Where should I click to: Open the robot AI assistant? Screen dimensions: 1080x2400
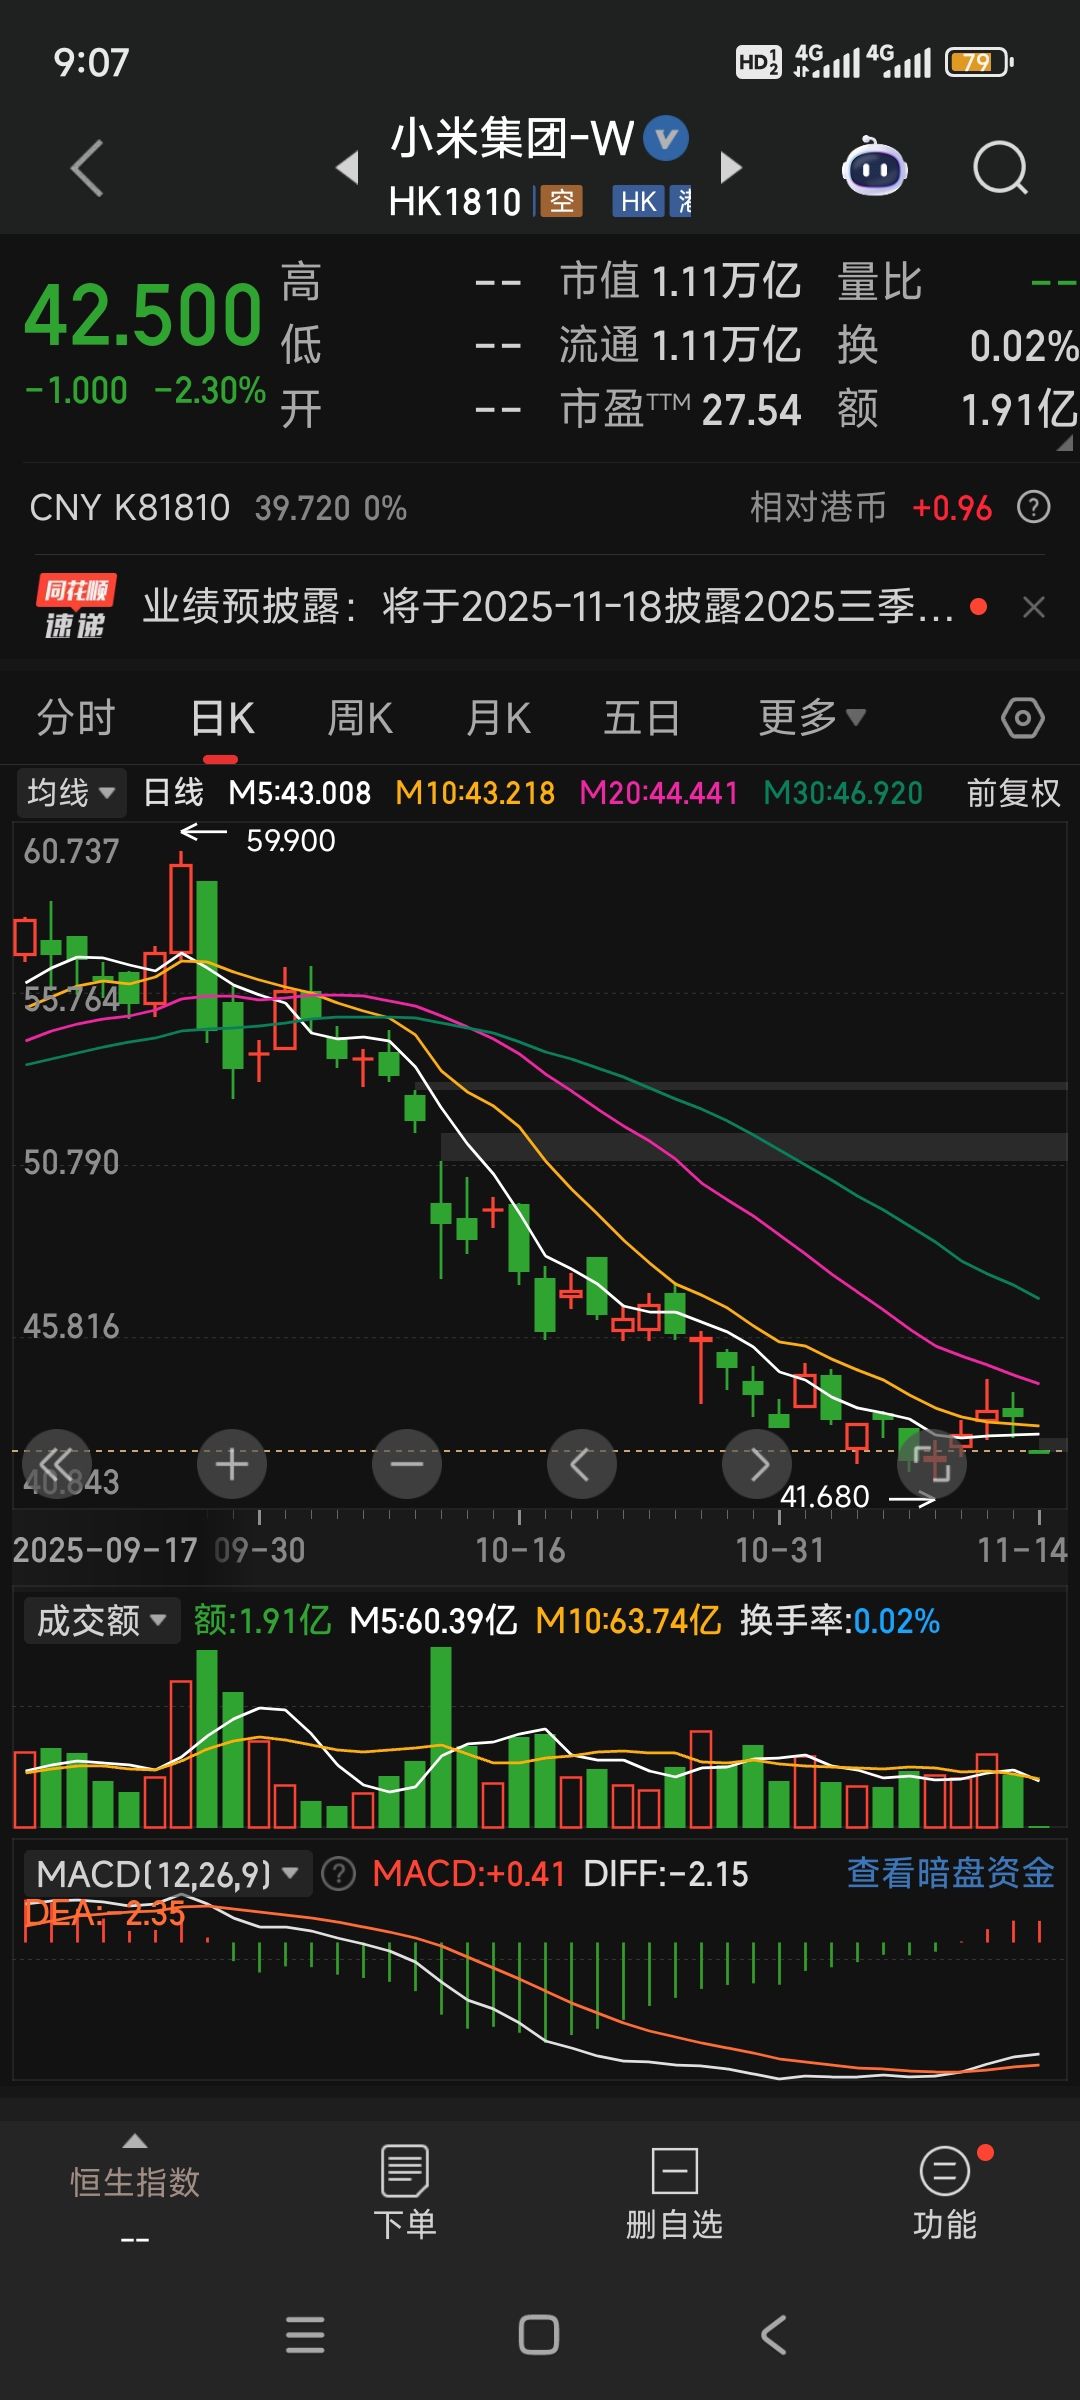point(875,167)
